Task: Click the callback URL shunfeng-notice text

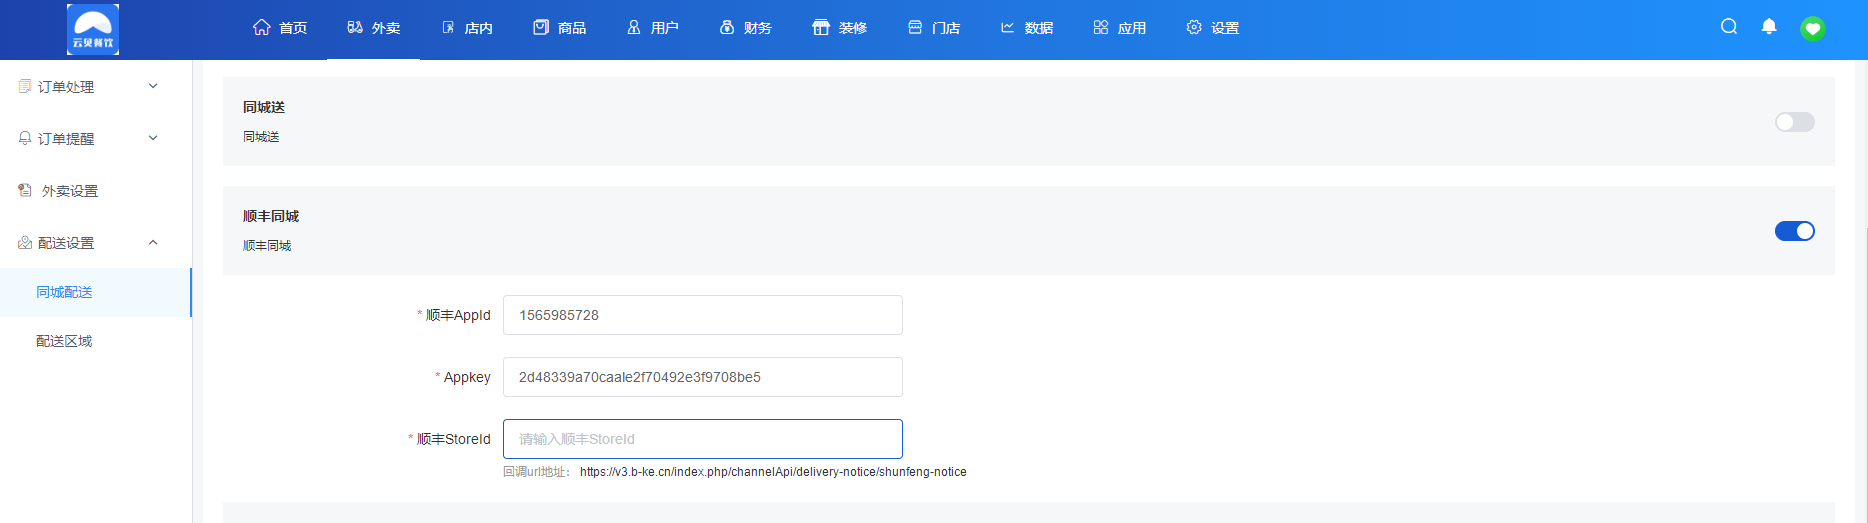Action: [x=773, y=472]
